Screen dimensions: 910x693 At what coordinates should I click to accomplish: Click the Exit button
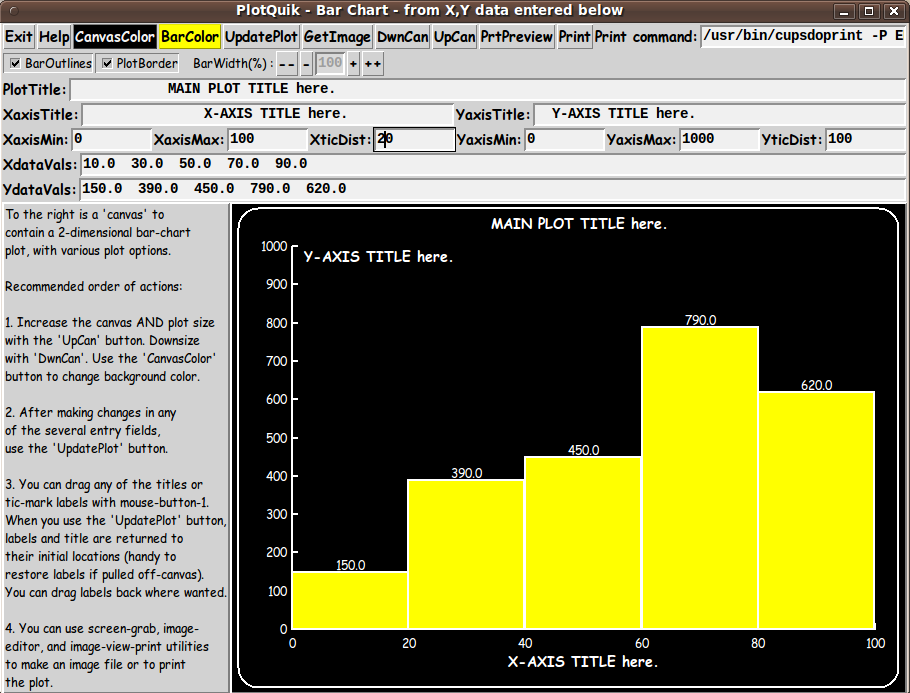(x=19, y=37)
